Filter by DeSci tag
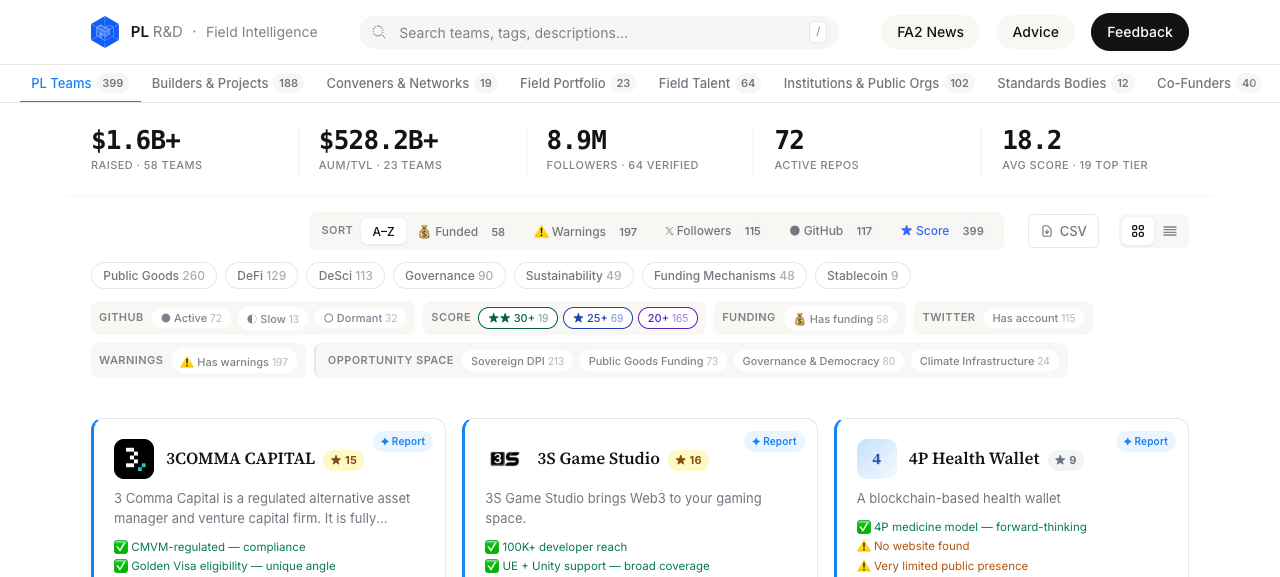Screen dimensions: 1280x577 click(x=346, y=275)
